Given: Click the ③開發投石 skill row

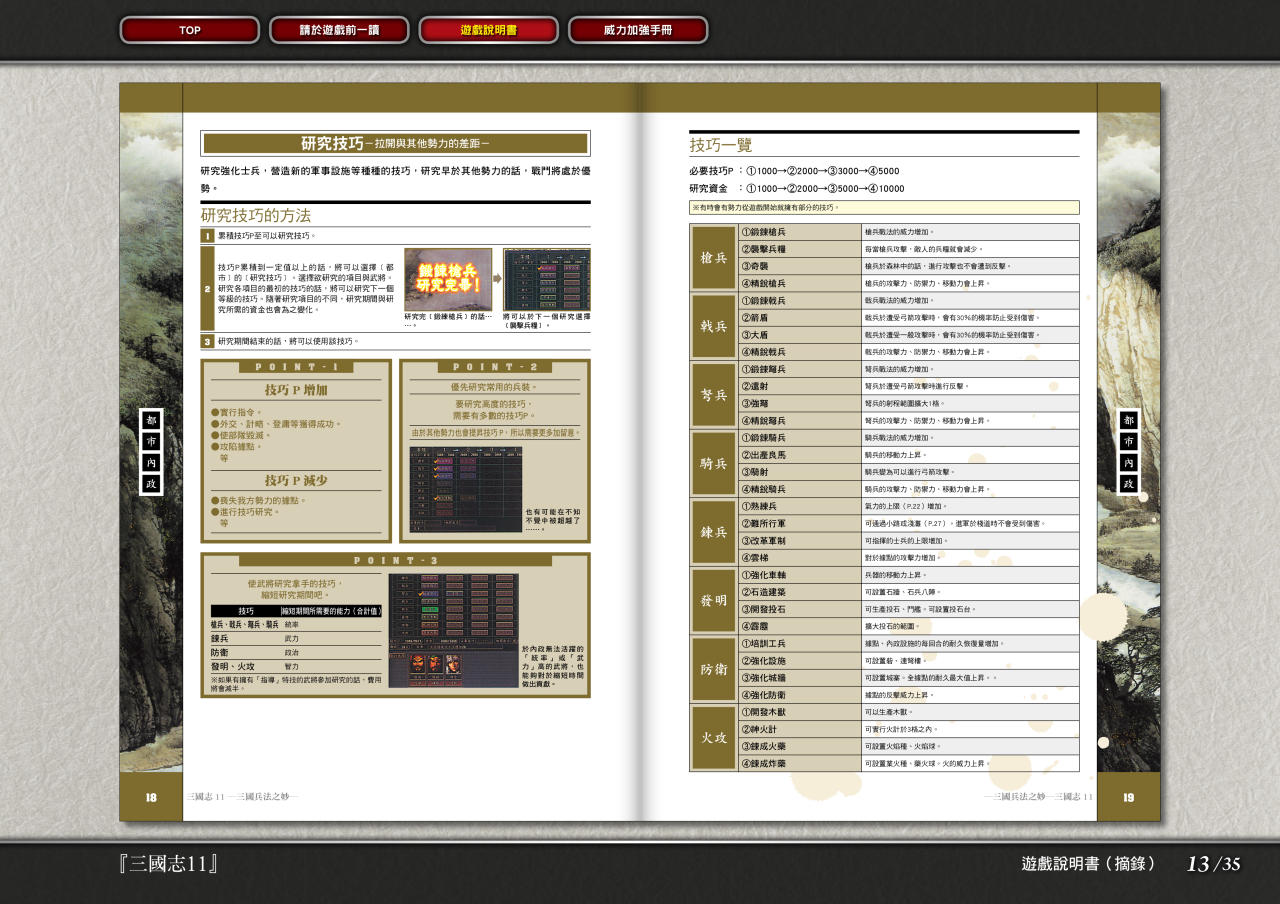Looking at the screenshot, I should (908, 609).
